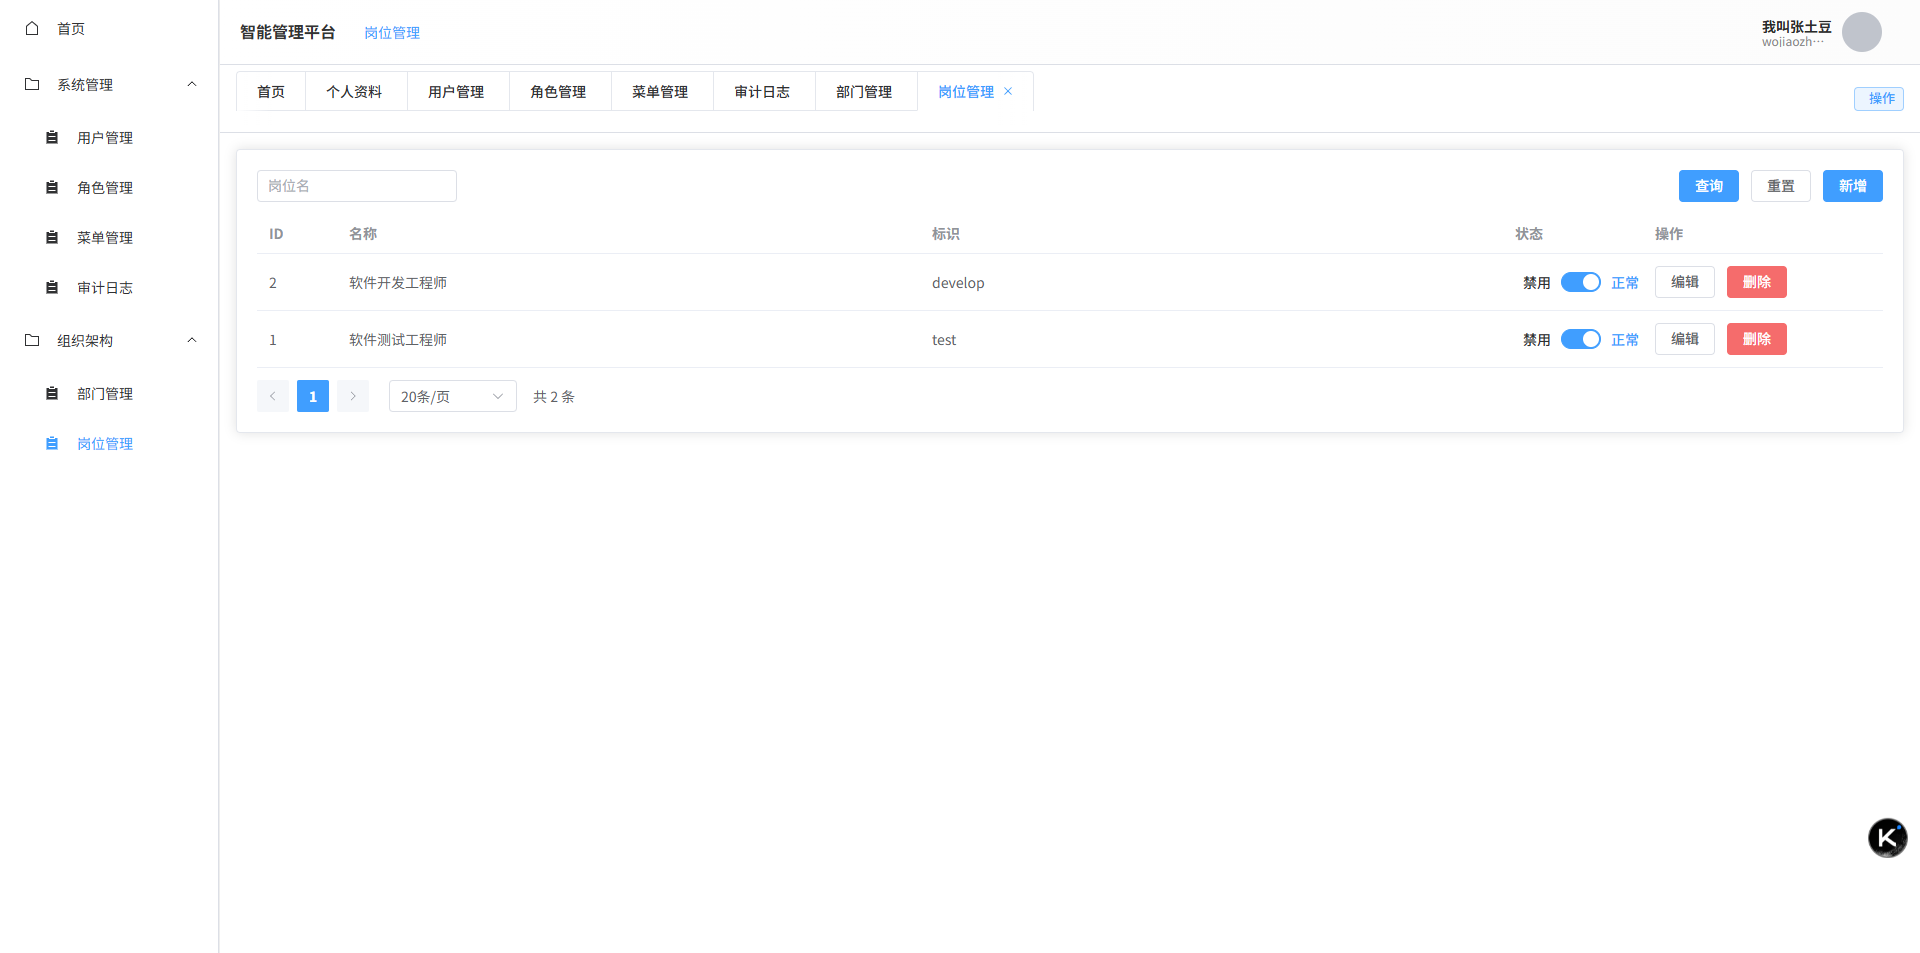This screenshot has height=953, width=1920.
Task: Click the clipboard icon beside 部门管理 in the sidebar
Action: [52, 393]
